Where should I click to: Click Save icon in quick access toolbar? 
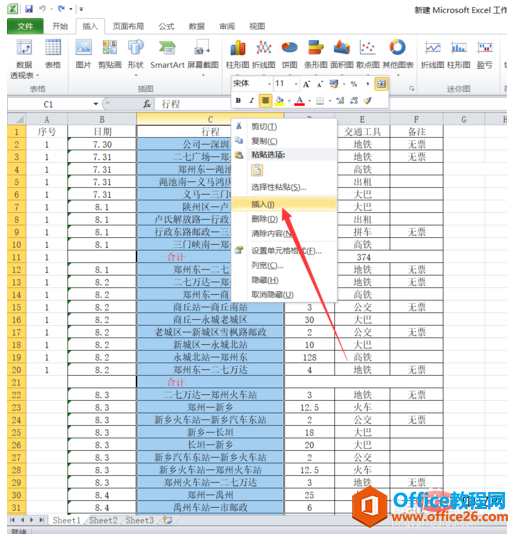29,9
